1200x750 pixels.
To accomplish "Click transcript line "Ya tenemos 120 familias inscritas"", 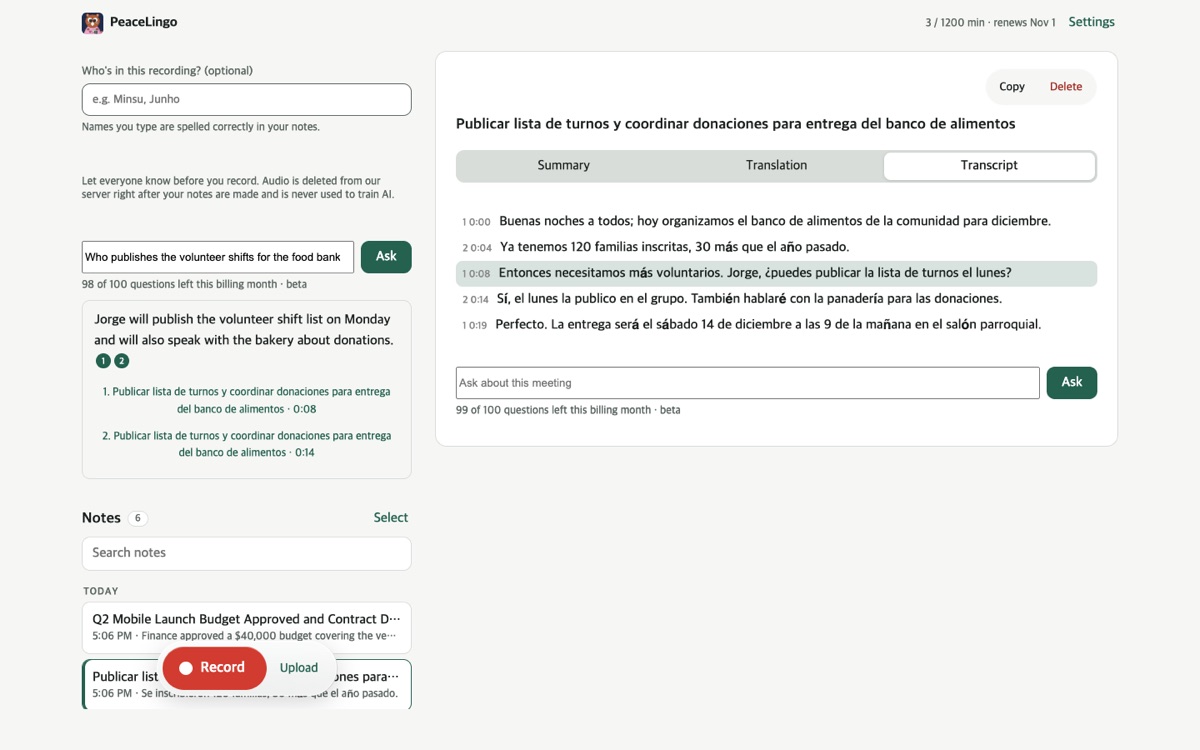I will click(776, 247).
